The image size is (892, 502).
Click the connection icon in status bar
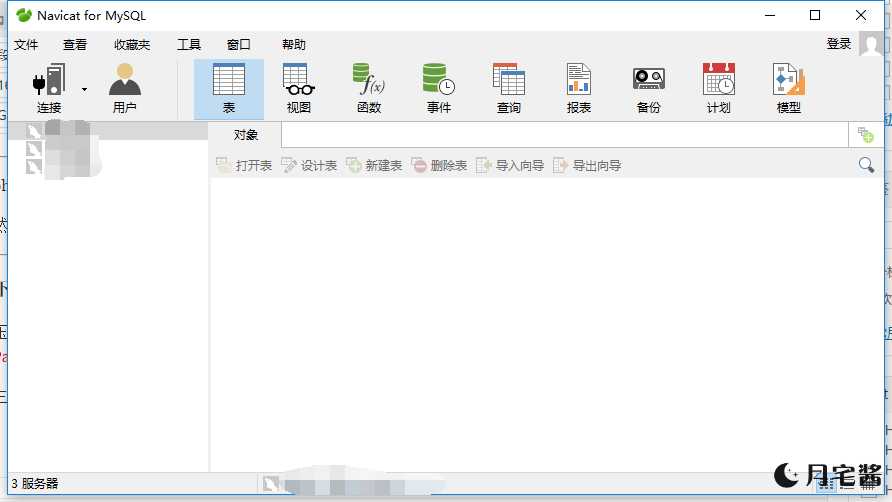point(270,484)
